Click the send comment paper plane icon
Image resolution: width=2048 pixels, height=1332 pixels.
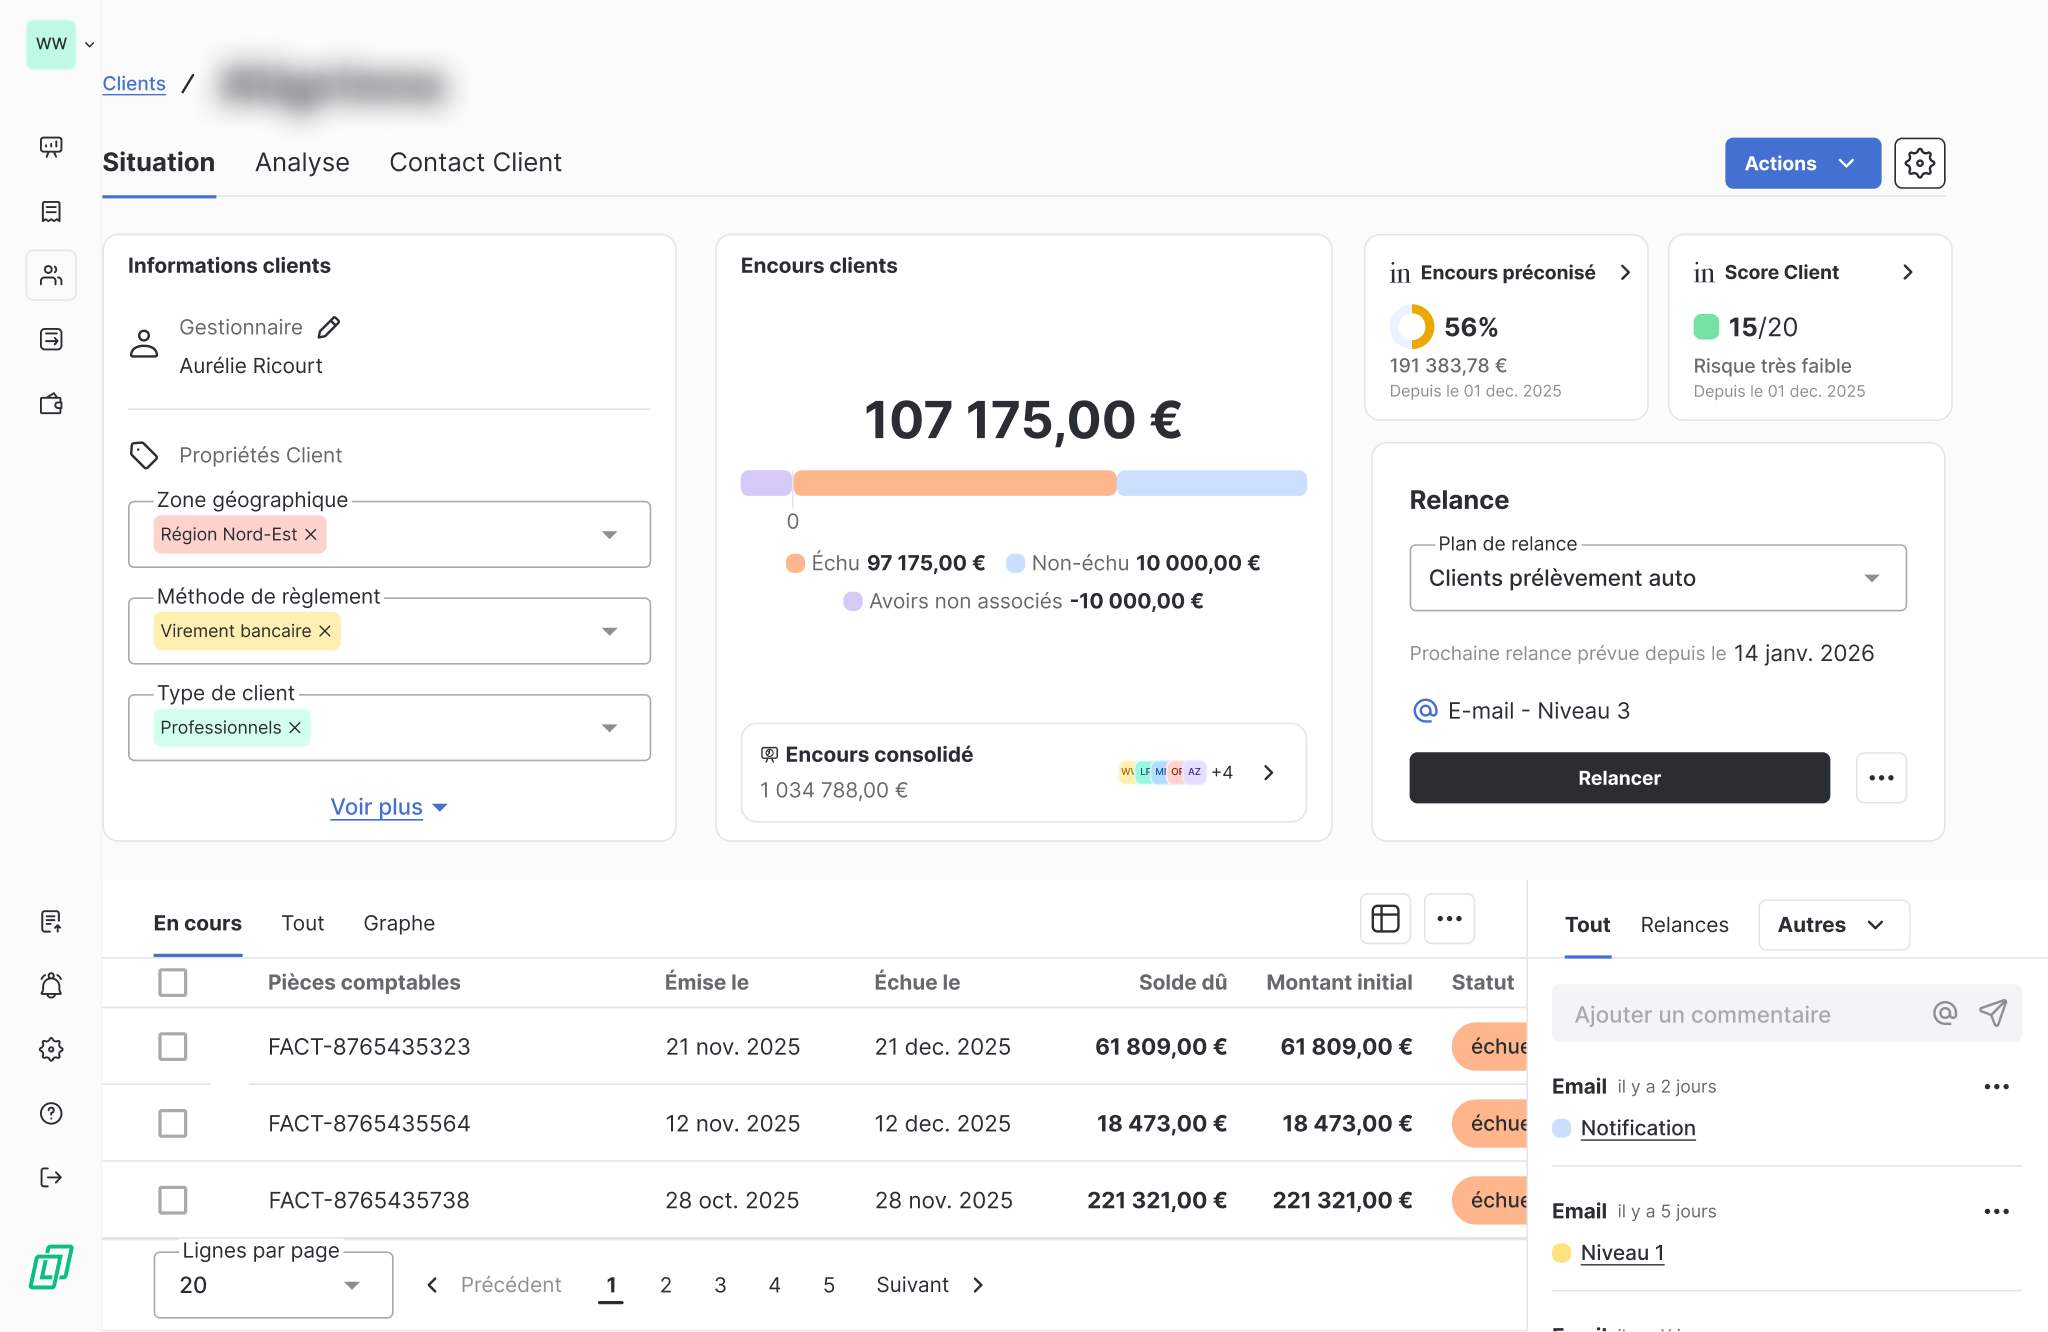coord(1992,1013)
